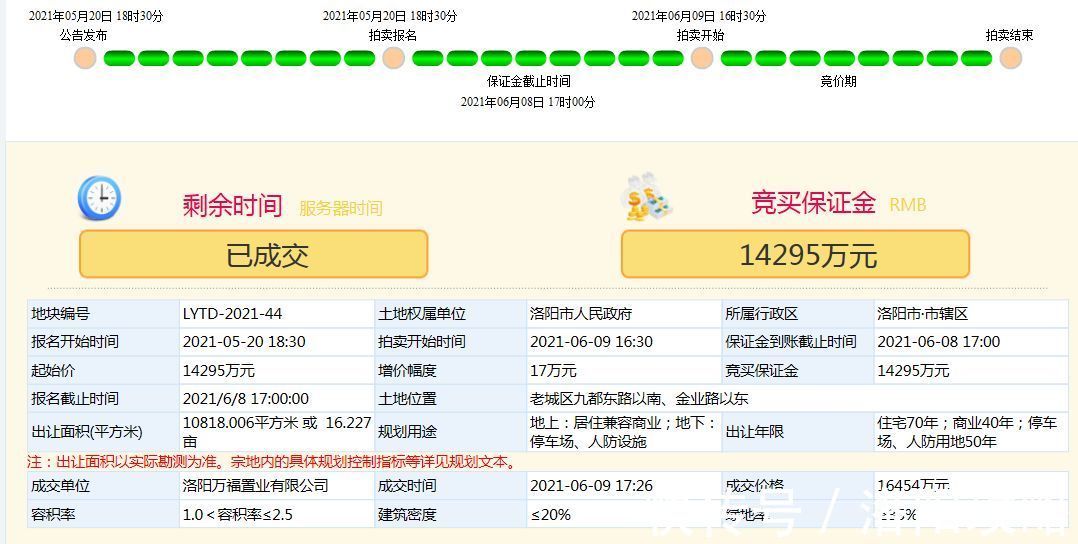Image resolution: width=1078 pixels, height=544 pixels.
Task: Click the clock icon beside 剩余时间
Action: (99, 198)
